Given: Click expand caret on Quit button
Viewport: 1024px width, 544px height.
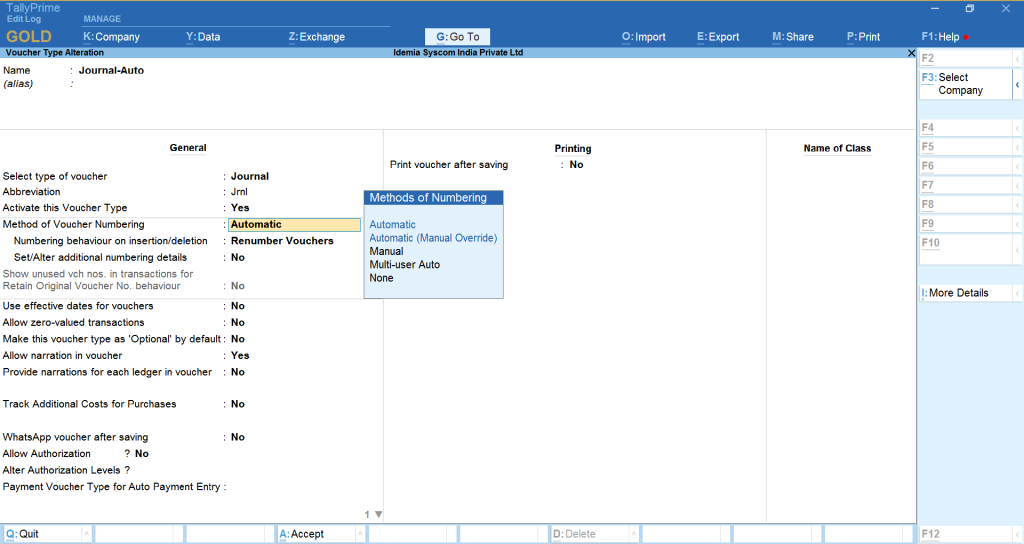Looking at the screenshot, I should click(x=85, y=534).
